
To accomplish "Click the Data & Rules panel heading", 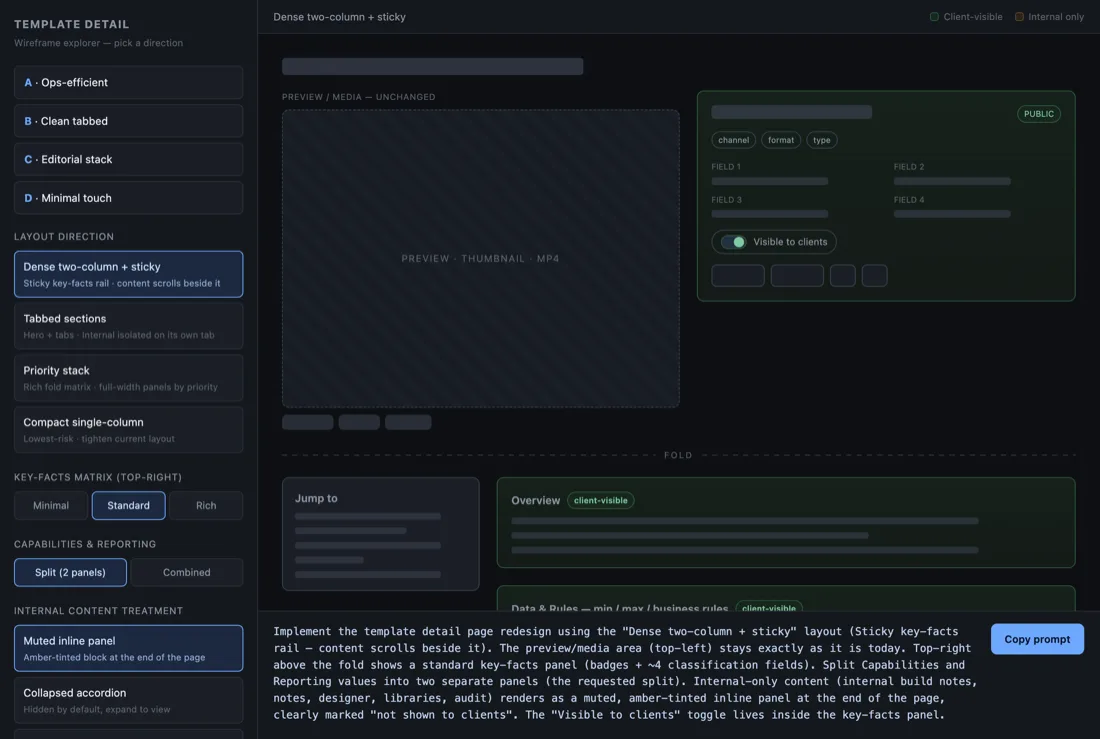I will [619, 608].
